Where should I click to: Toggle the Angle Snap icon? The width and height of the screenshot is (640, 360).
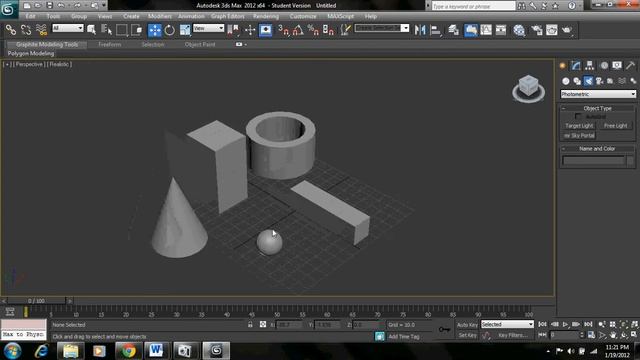pyautogui.click(x=298, y=30)
